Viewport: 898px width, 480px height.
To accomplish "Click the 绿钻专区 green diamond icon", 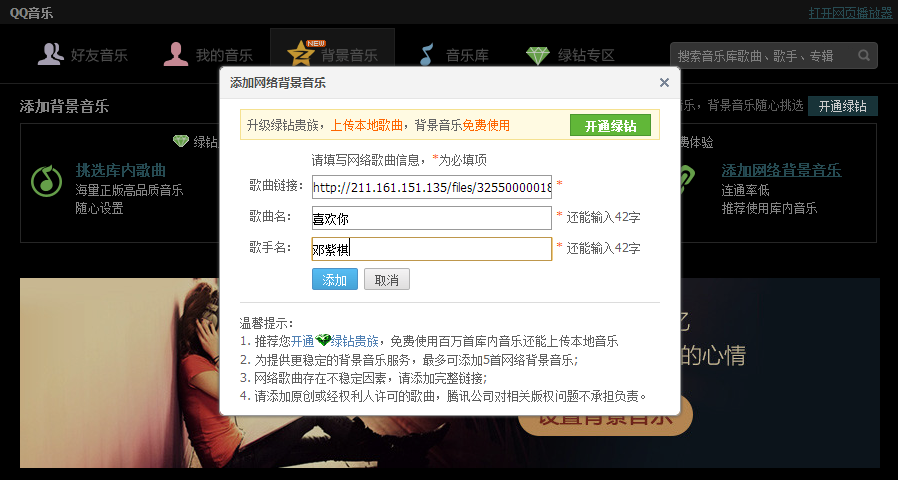I will (538, 56).
